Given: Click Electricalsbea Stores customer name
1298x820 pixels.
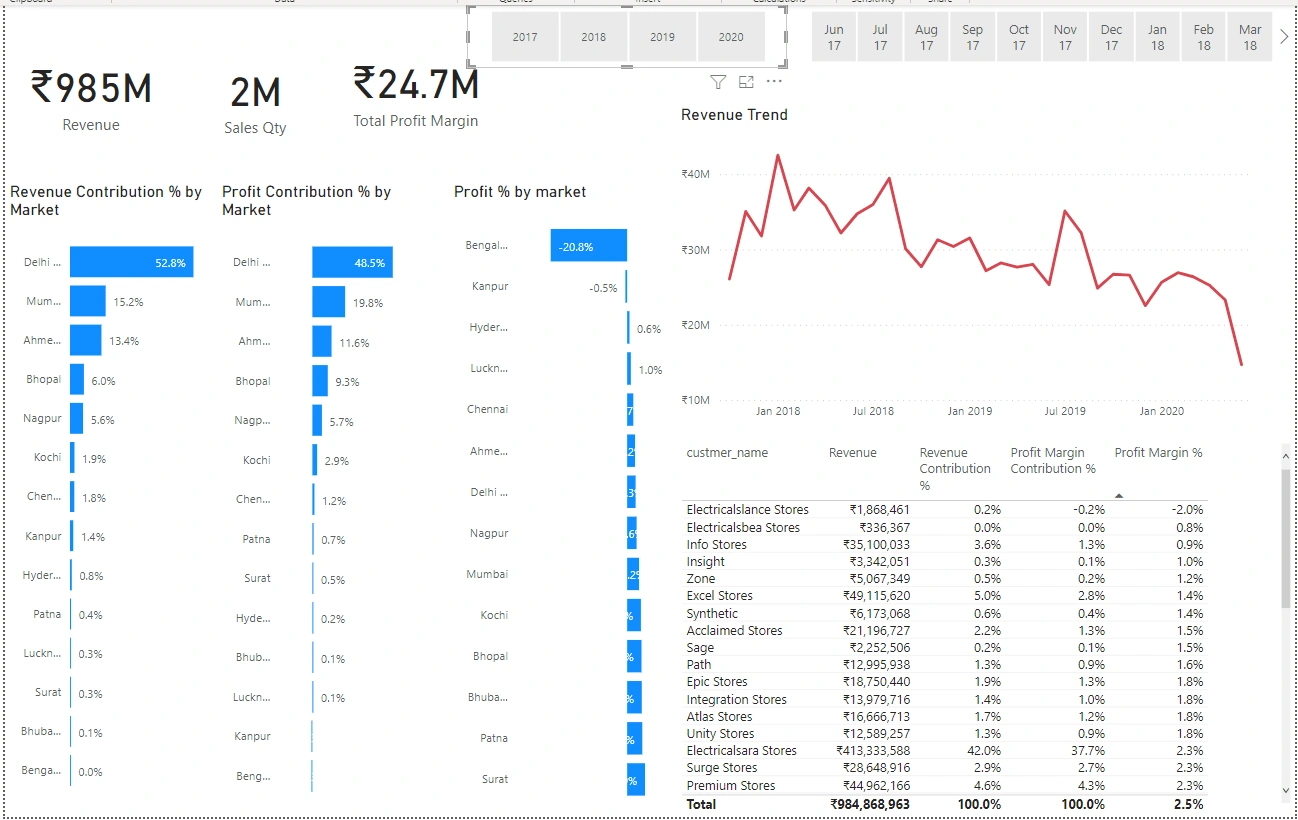Looking at the screenshot, I should 743,527.
